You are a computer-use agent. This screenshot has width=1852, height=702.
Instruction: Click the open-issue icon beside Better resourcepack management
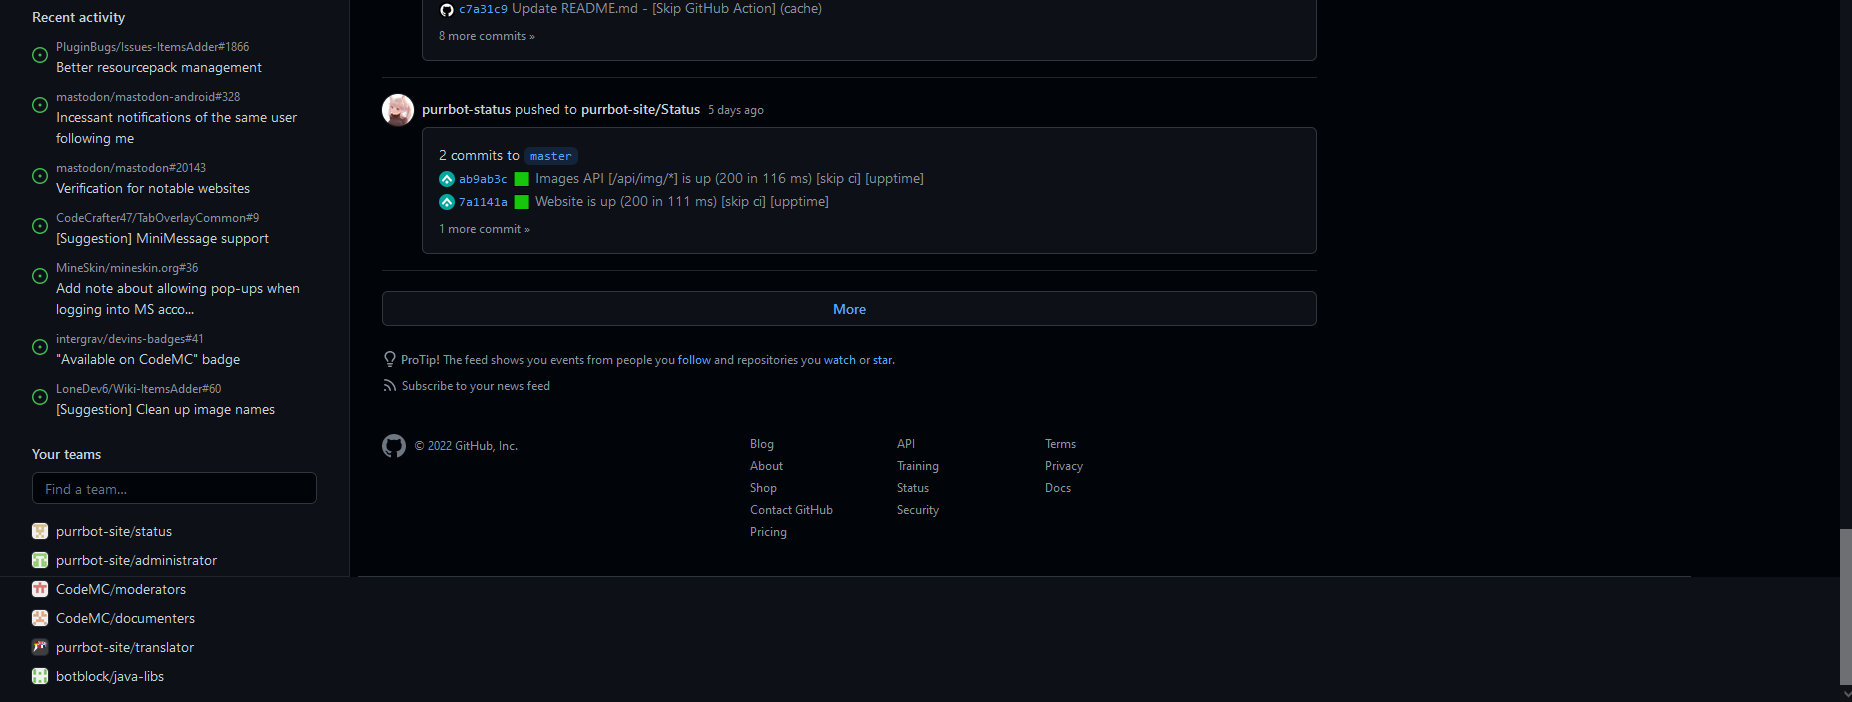tap(40, 55)
